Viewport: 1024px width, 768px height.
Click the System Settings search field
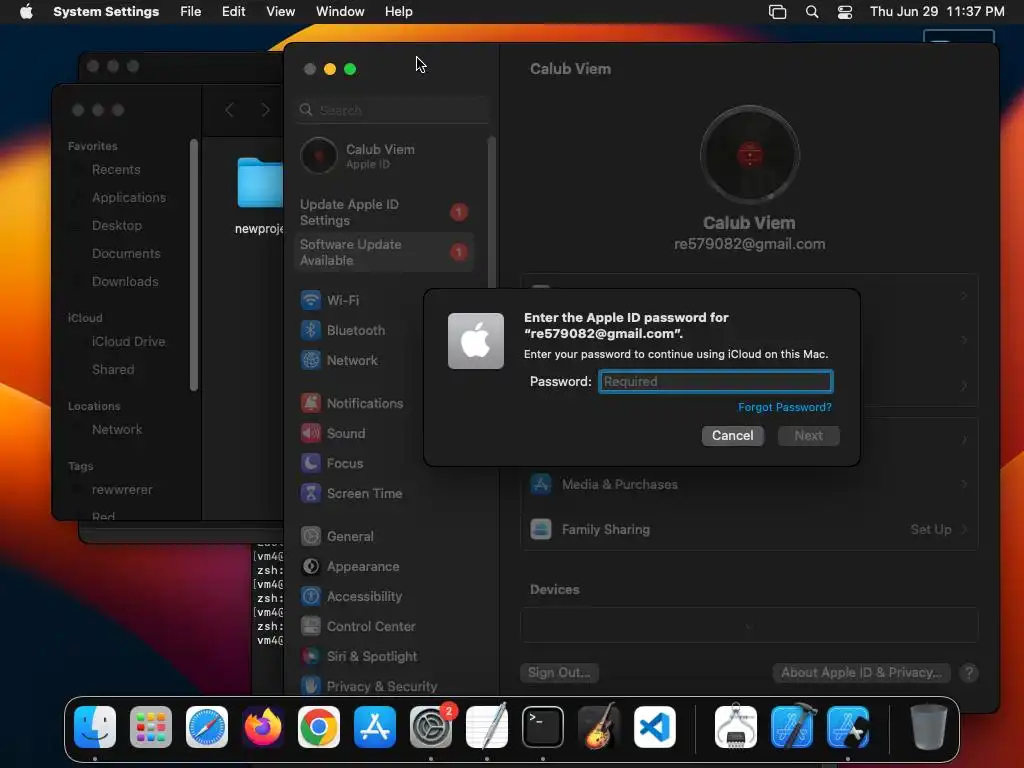392,110
